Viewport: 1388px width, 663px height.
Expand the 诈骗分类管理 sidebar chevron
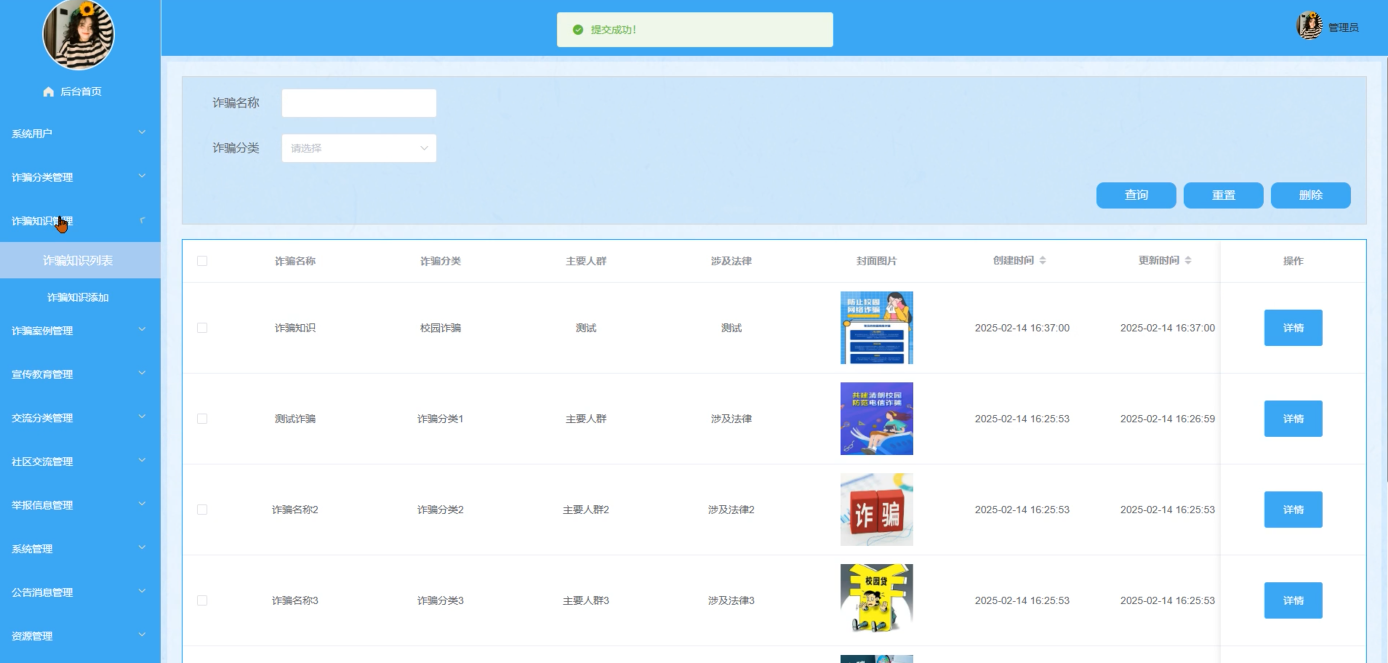coord(142,177)
